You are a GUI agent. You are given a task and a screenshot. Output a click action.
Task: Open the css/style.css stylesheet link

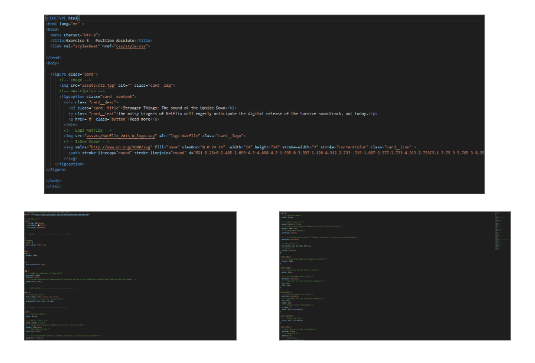point(131,46)
